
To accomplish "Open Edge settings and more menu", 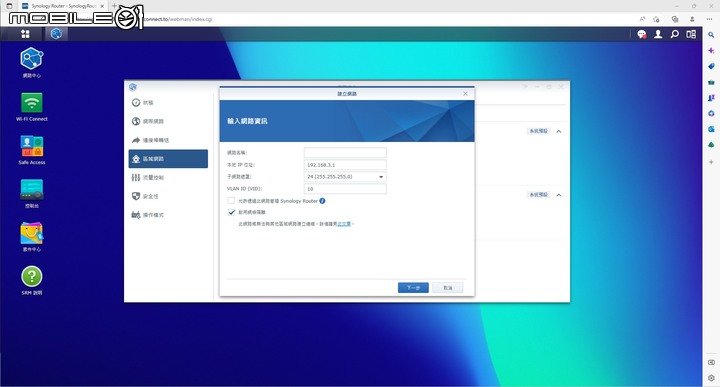I will point(709,19).
